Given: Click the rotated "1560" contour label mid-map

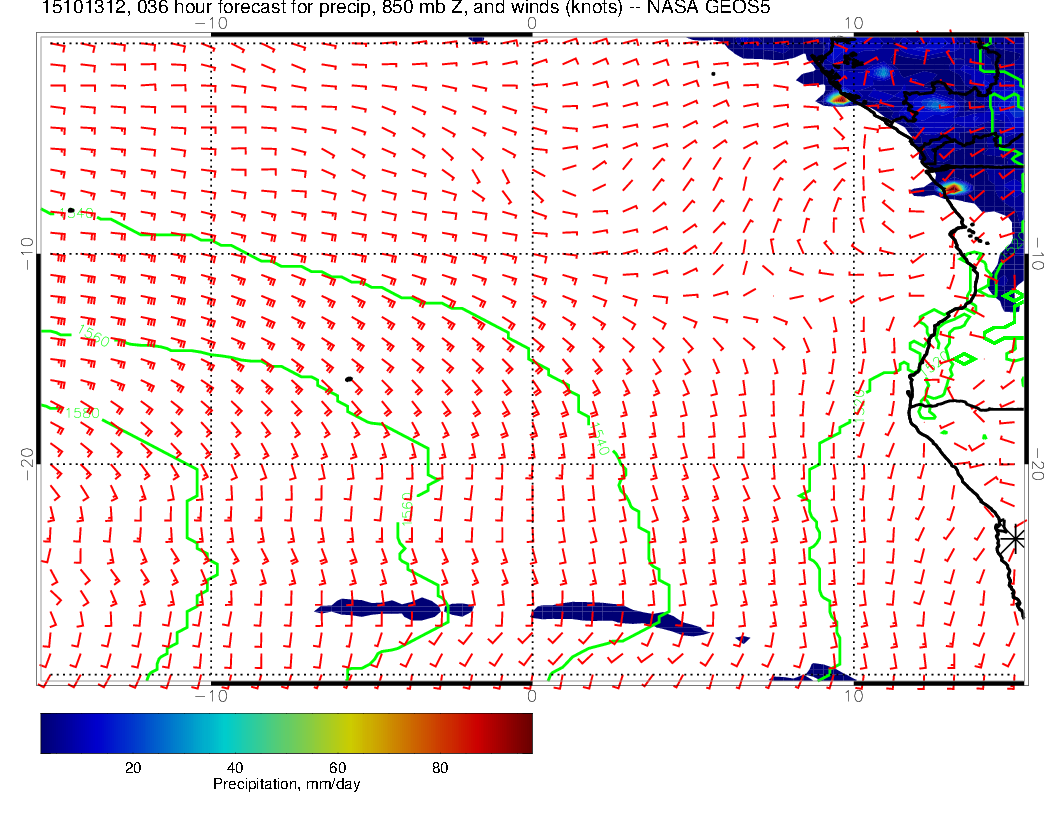Looking at the screenshot, I should 406,508.
